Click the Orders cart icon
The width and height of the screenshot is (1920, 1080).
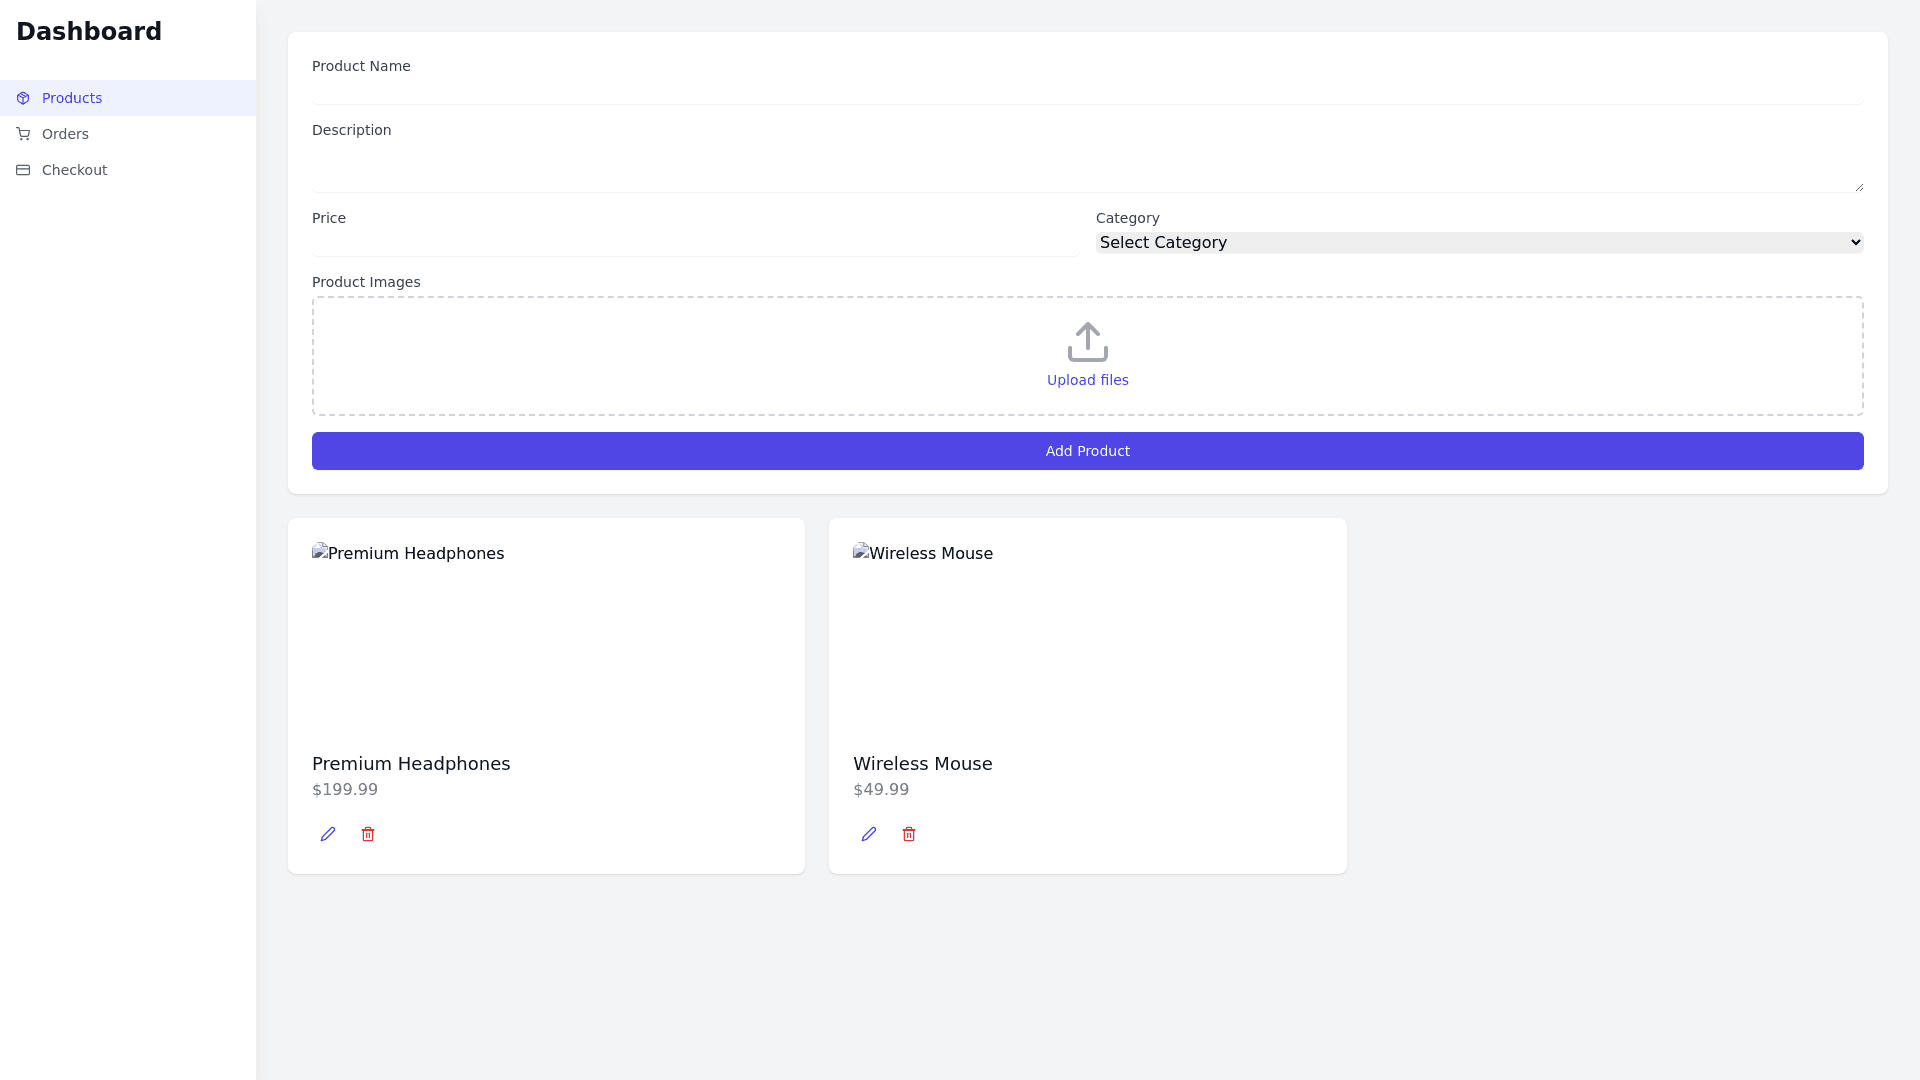click(23, 134)
